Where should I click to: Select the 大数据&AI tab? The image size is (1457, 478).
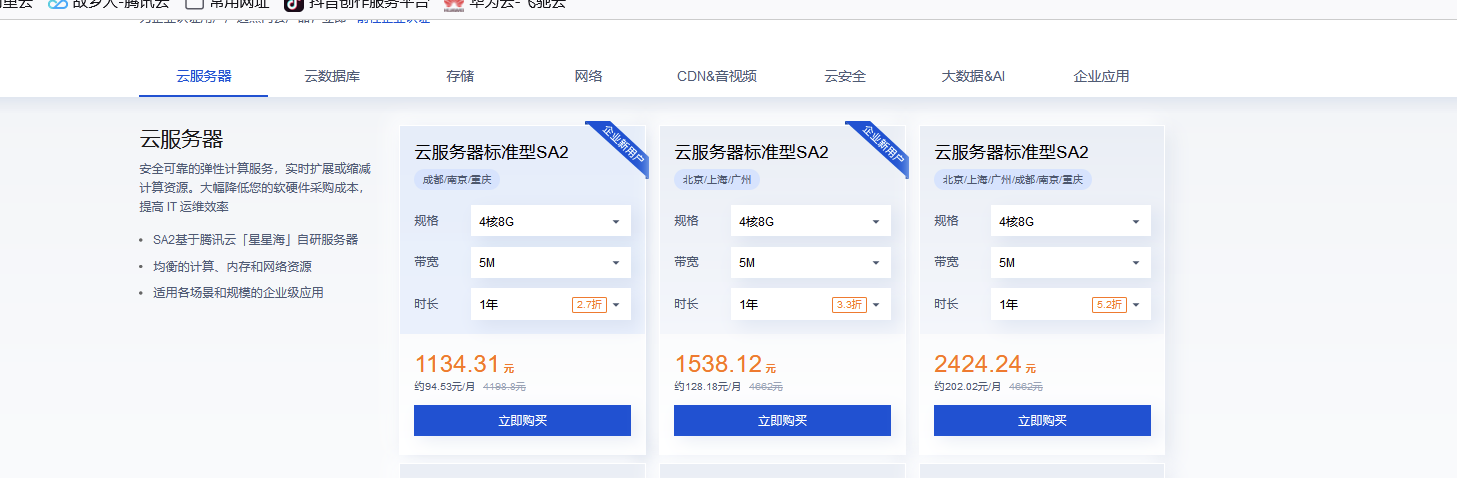point(972,76)
